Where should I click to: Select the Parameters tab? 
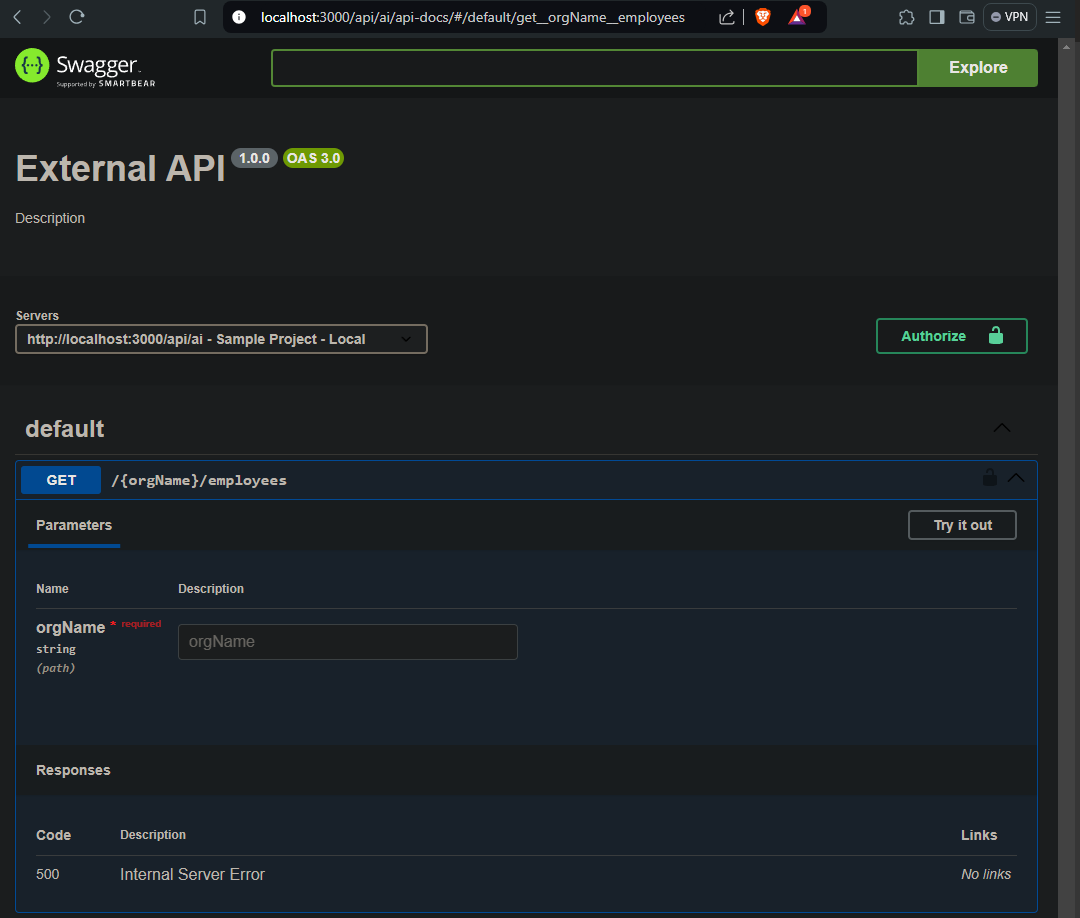74,525
